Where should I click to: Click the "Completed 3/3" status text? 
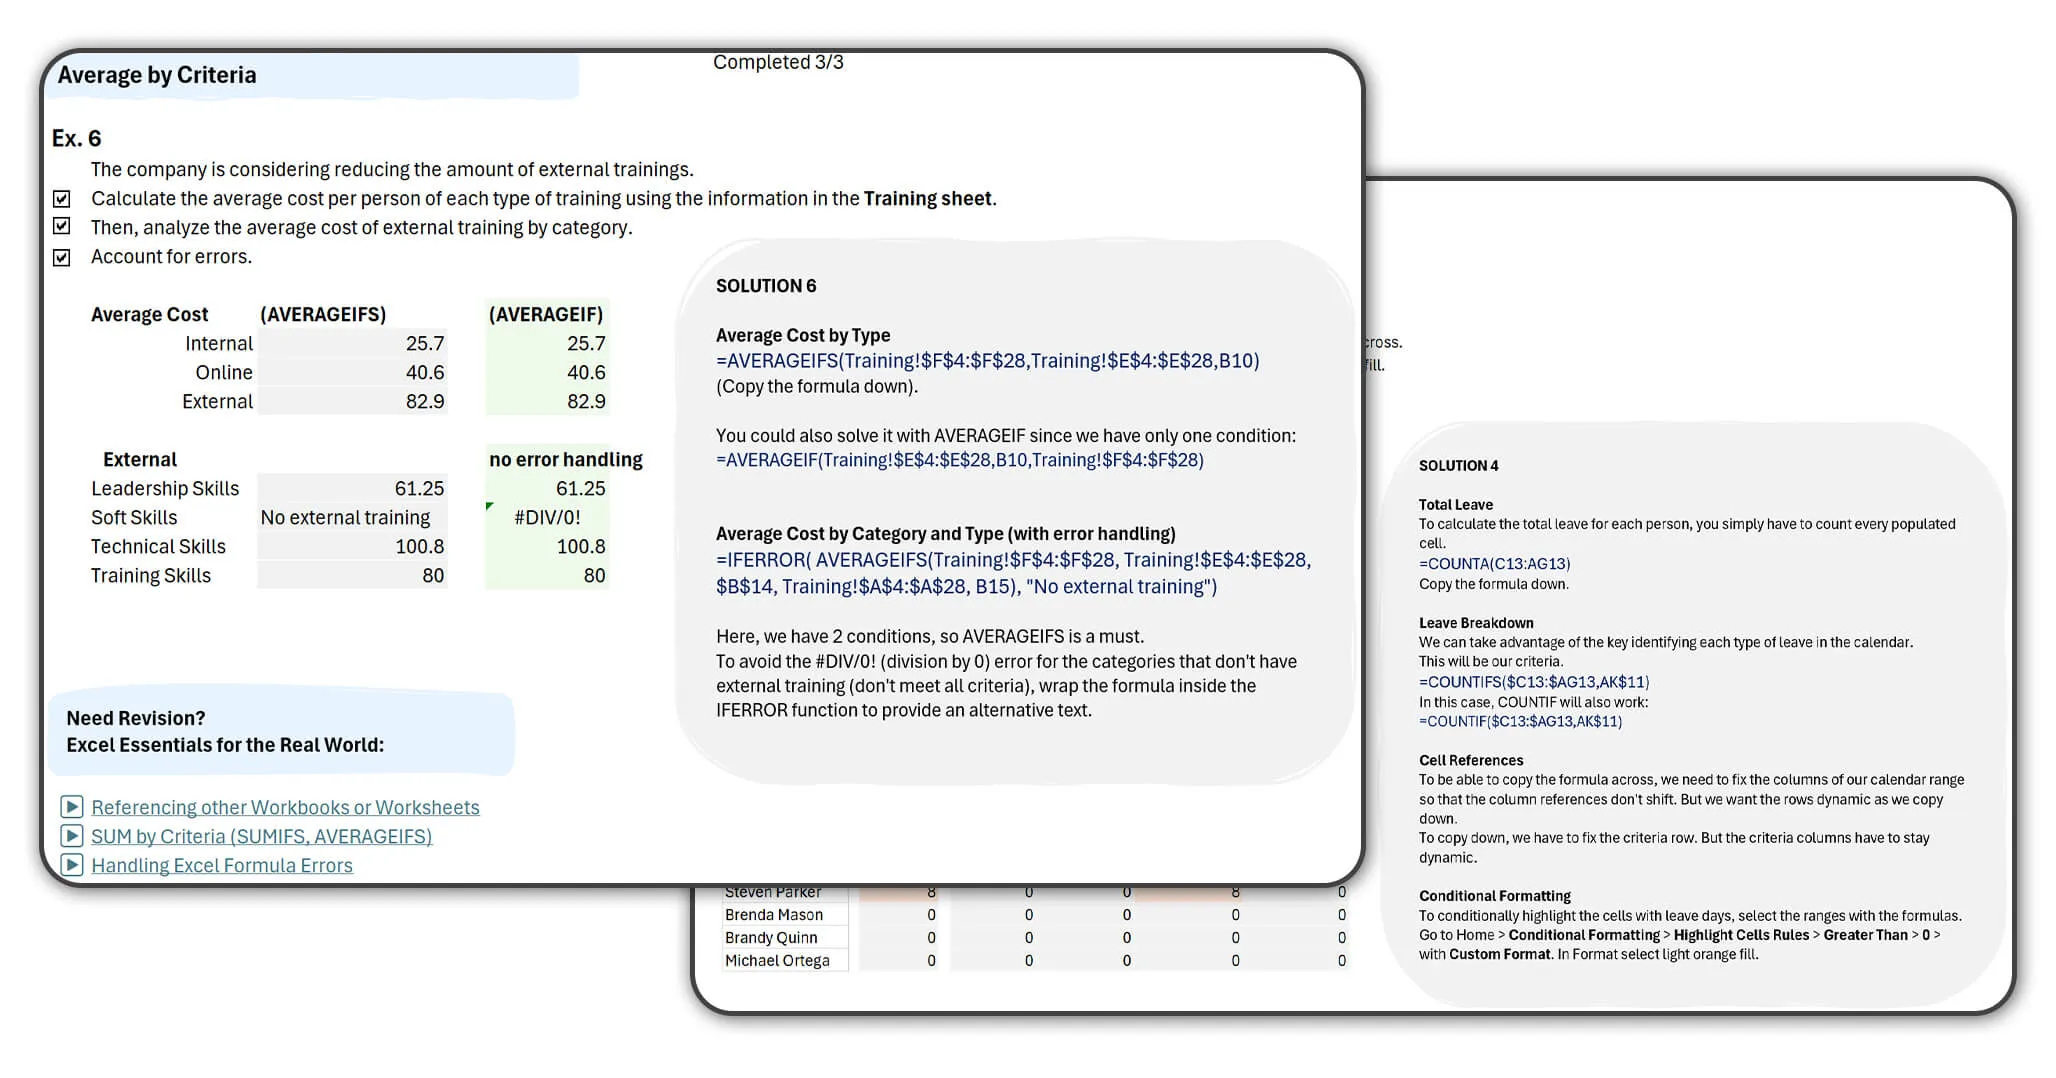click(777, 62)
